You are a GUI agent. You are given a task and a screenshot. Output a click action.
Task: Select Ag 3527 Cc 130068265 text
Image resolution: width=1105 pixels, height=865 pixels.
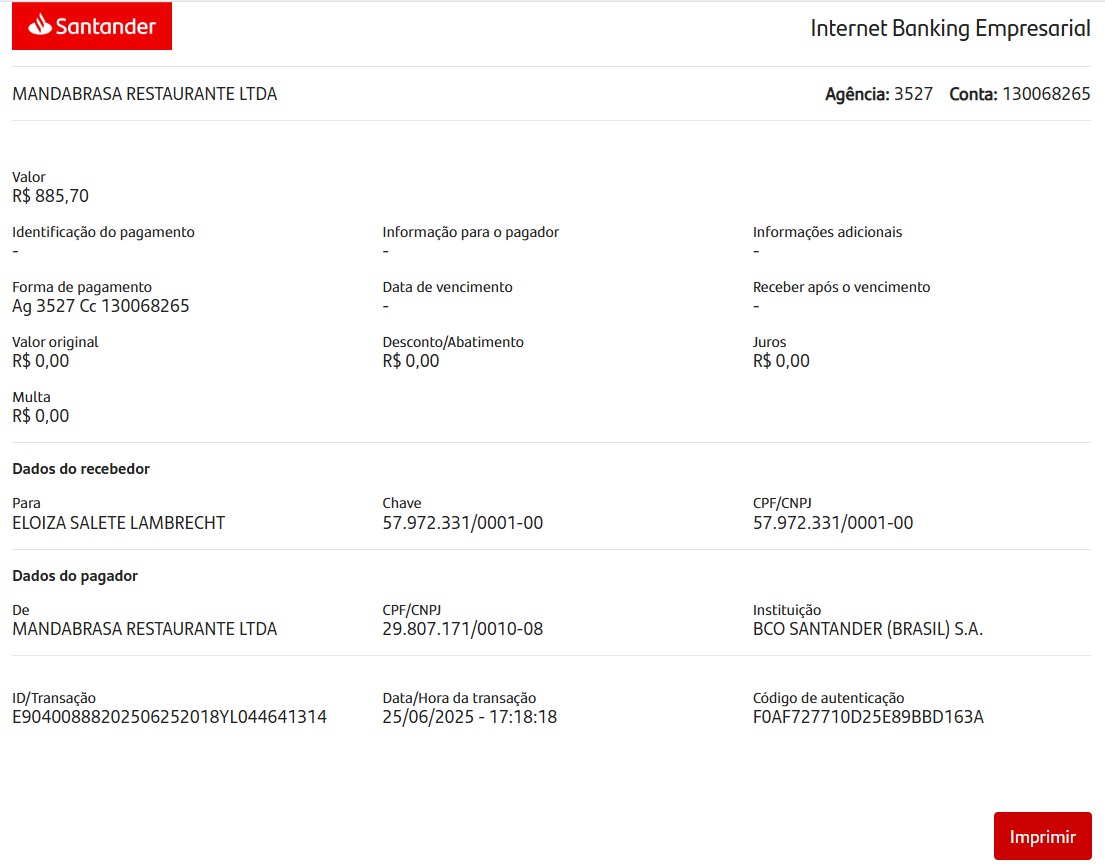coord(101,306)
